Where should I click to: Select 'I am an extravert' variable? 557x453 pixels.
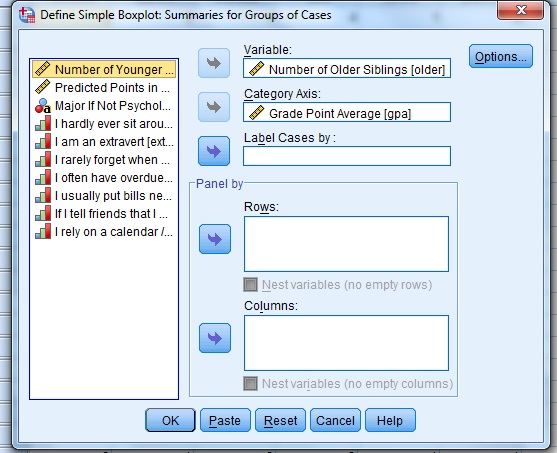pos(104,142)
